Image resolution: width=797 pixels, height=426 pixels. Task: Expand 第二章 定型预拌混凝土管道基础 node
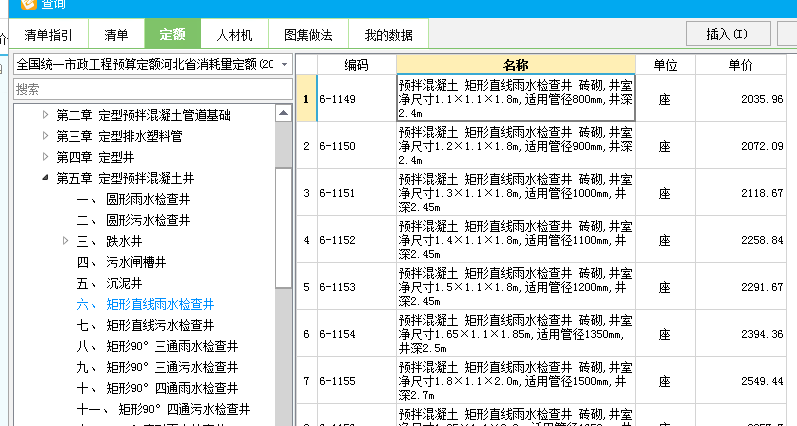(x=45, y=115)
